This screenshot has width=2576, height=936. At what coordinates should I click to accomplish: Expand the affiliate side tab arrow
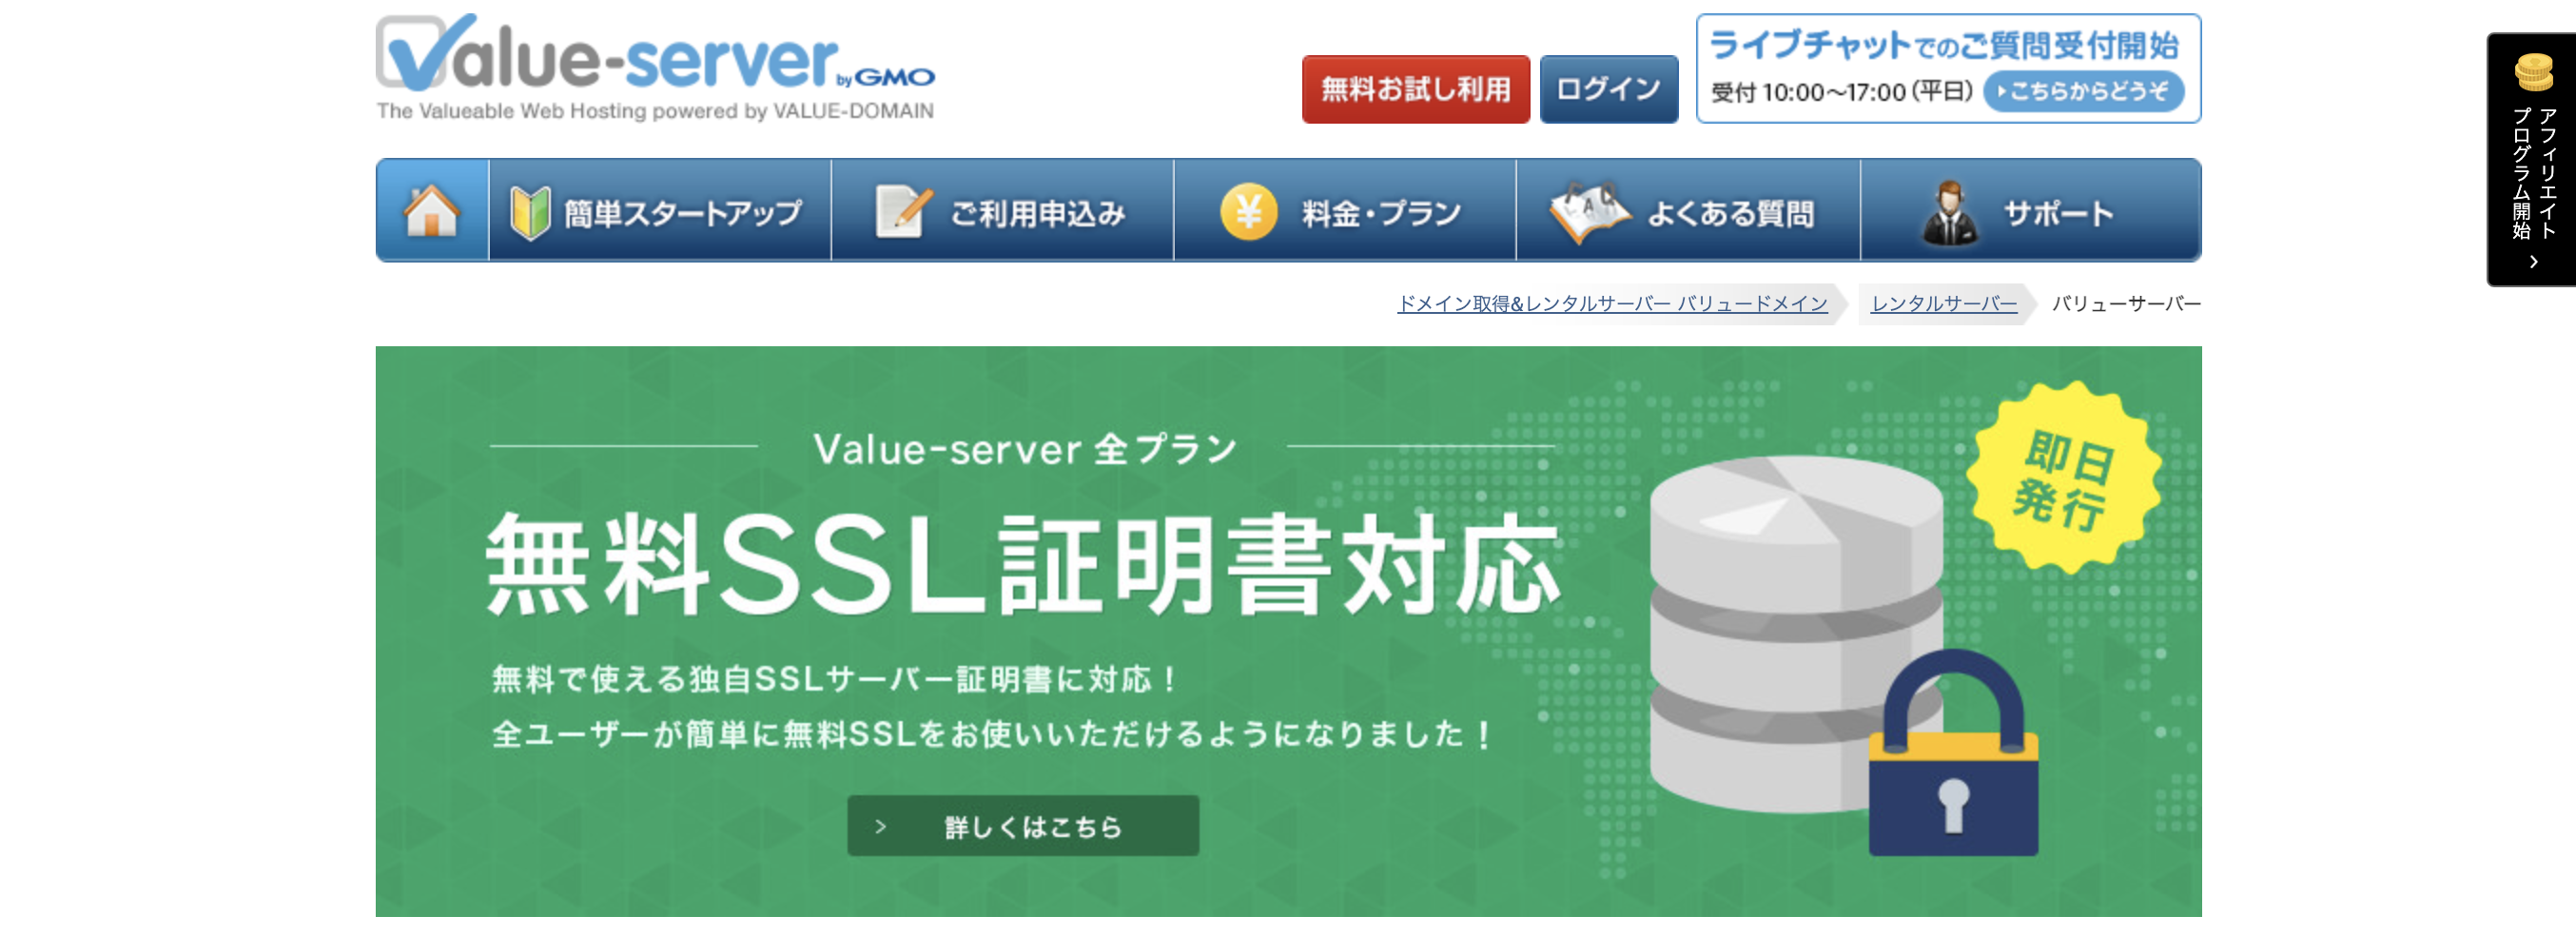(x=2533, y=262)
